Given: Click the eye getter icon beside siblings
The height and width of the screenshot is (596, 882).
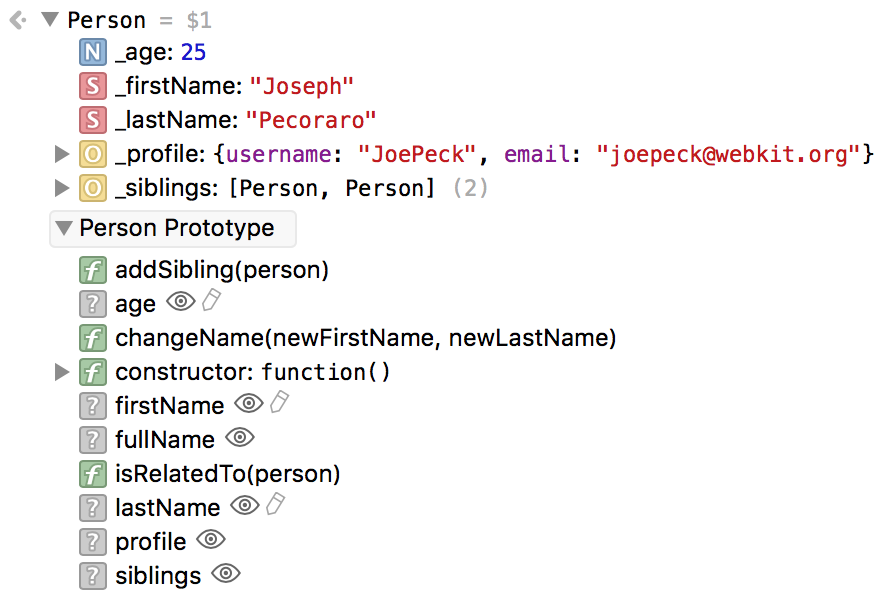Looking at the screenshot, I should (x=226, y=574).
